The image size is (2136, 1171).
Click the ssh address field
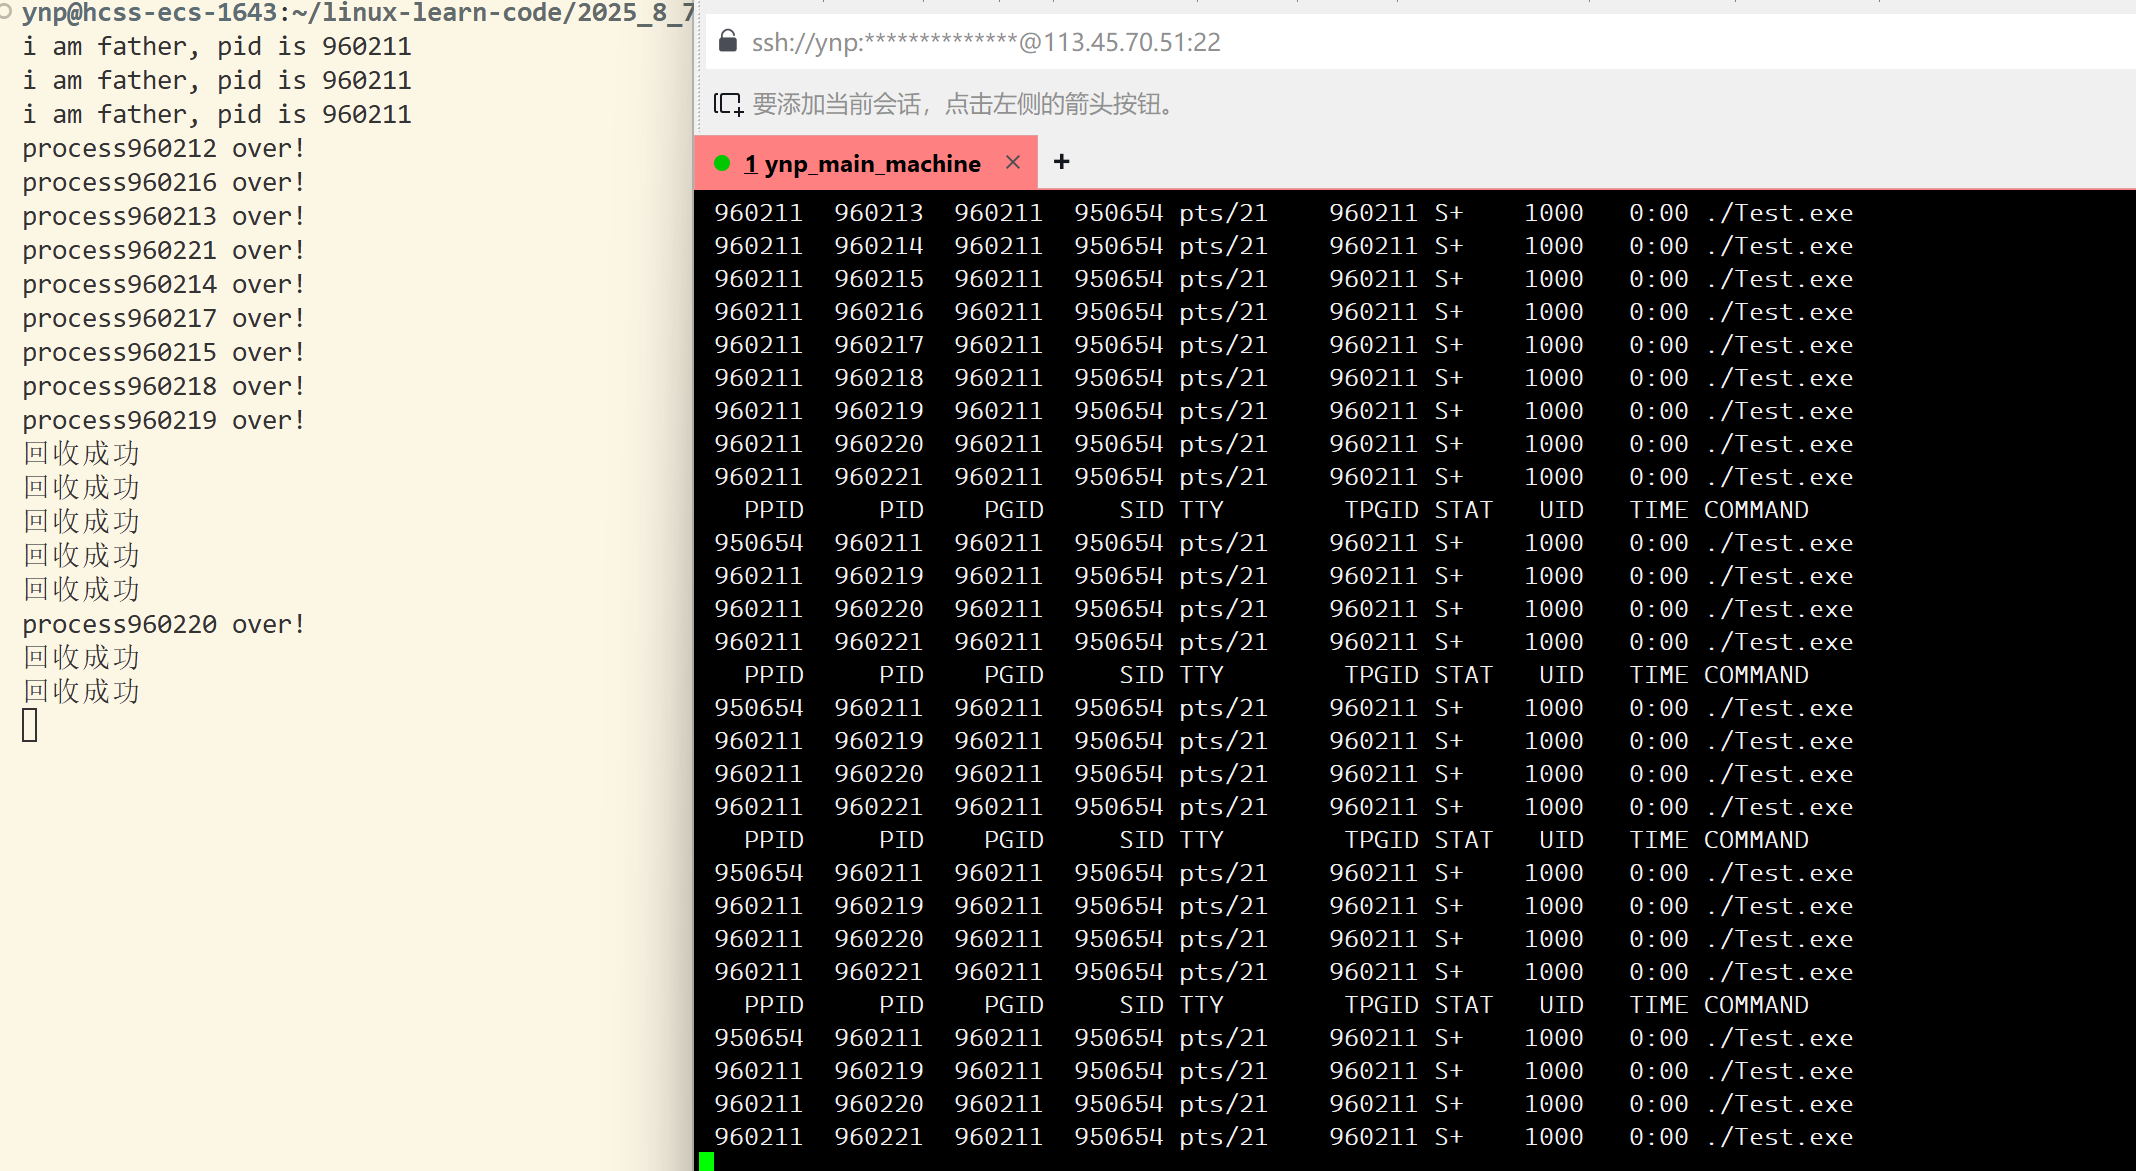[1420, 42]
